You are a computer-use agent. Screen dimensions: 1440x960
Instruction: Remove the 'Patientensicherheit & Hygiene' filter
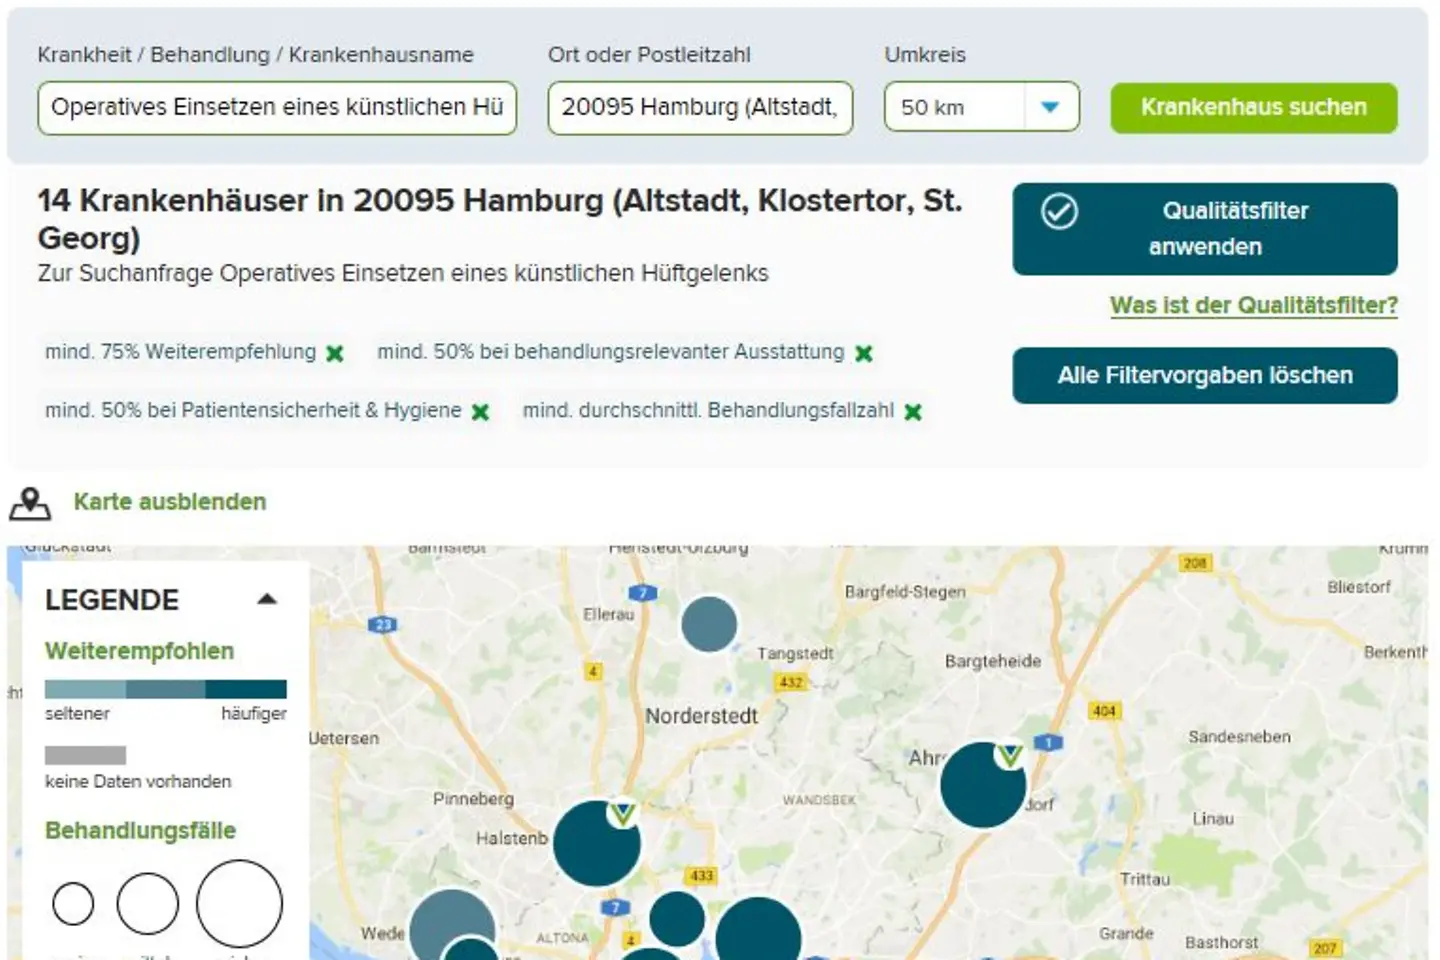(x=481, y=411)
